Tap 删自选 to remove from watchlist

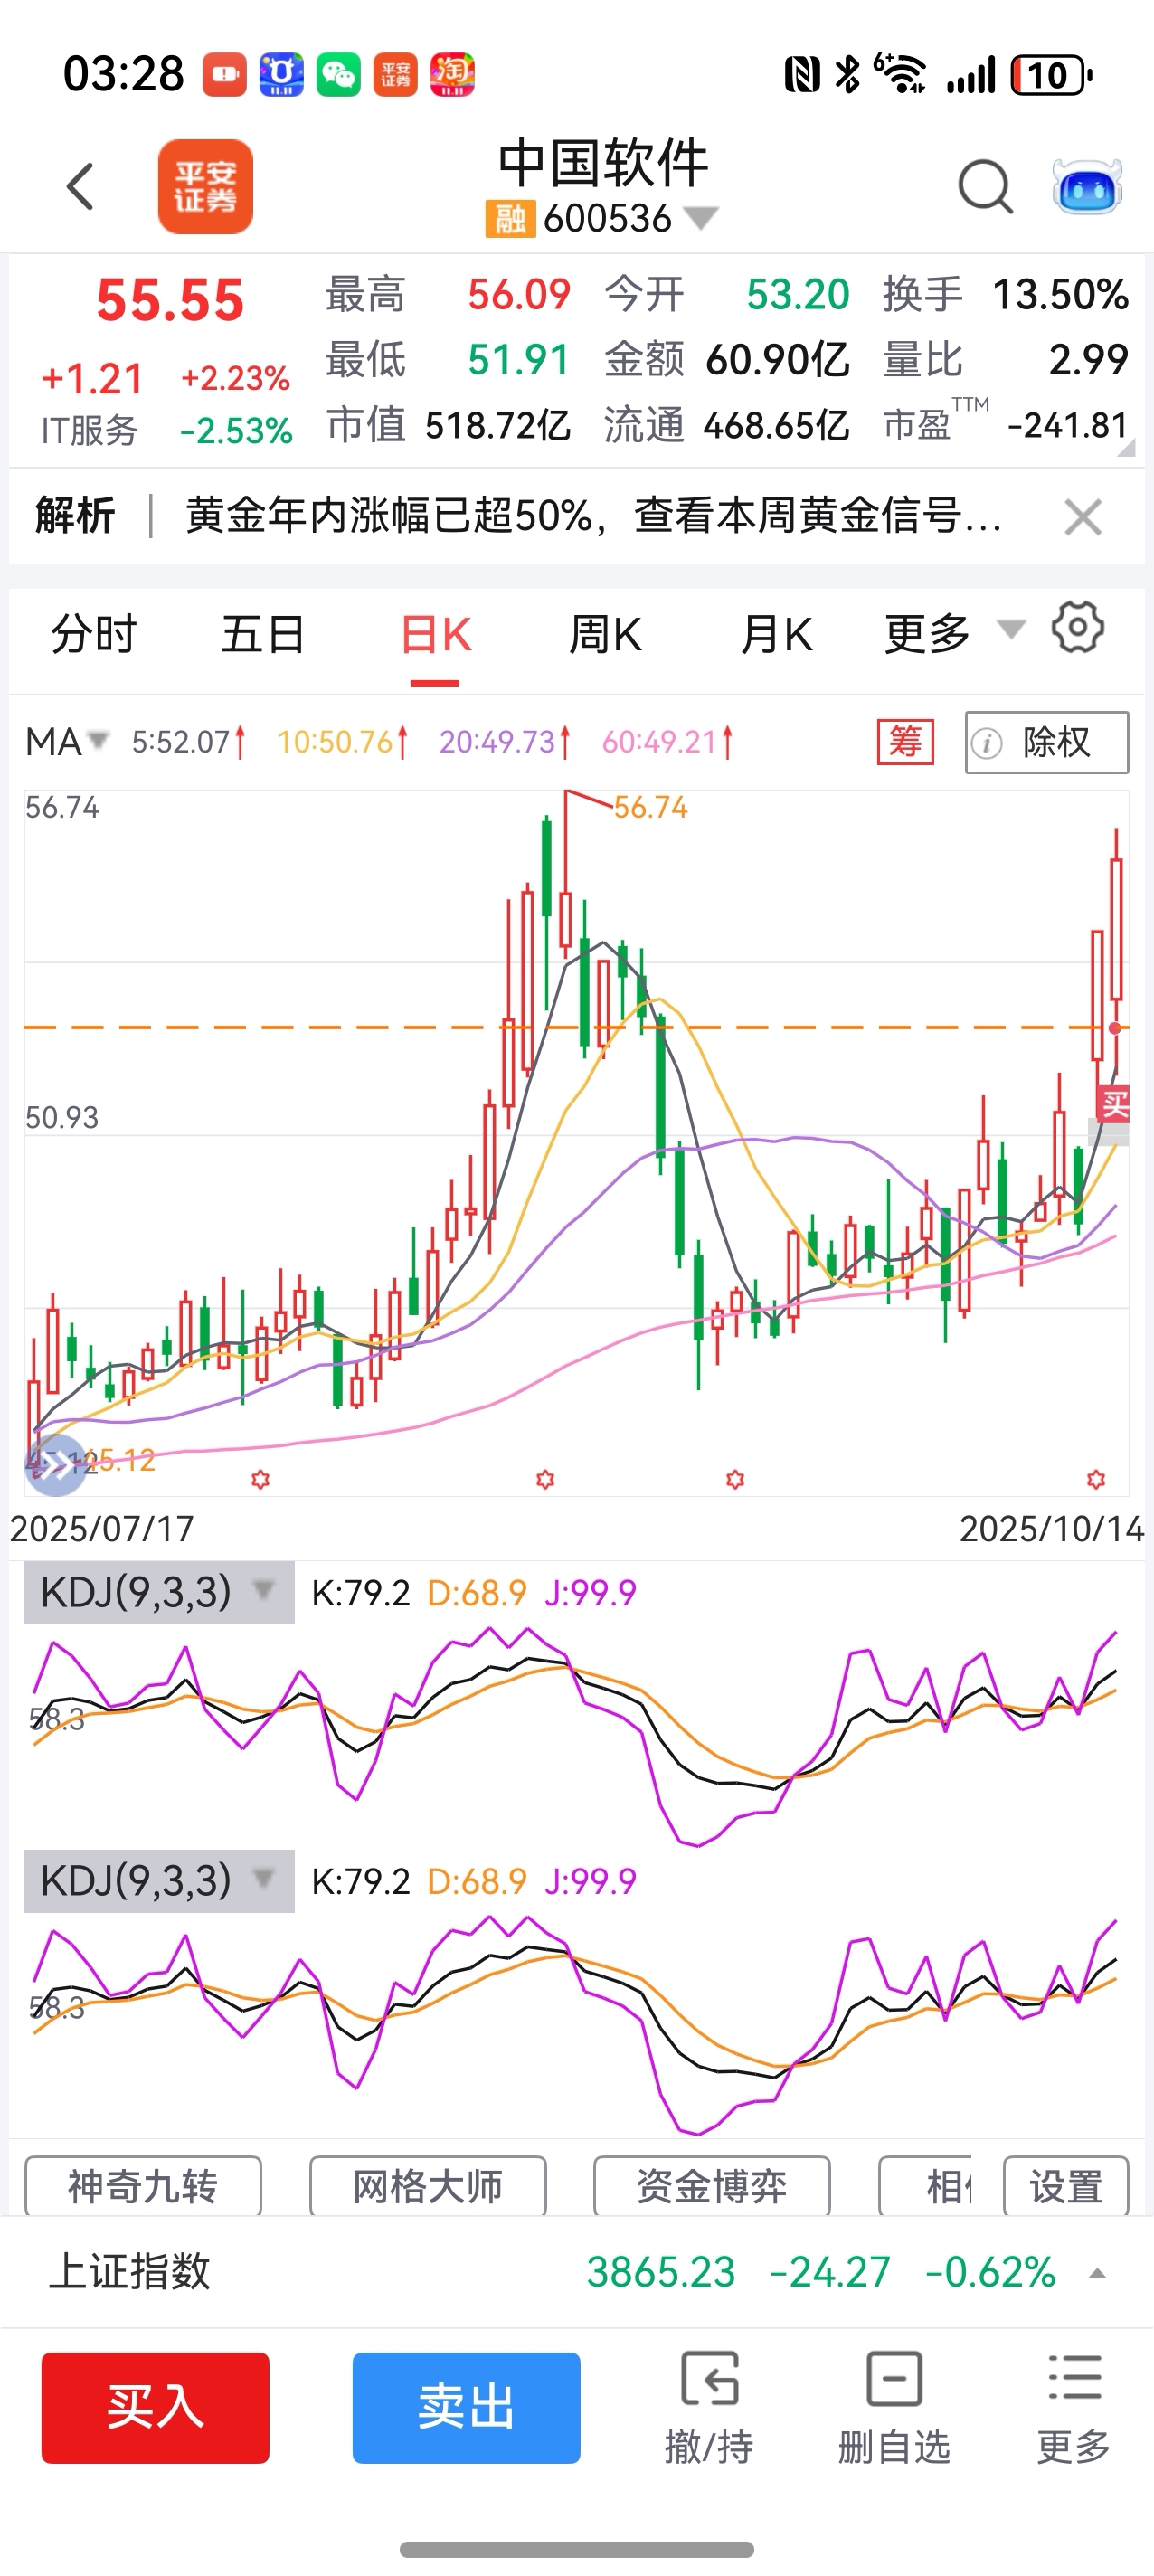pyautogui.click(x=894, y=2407)
